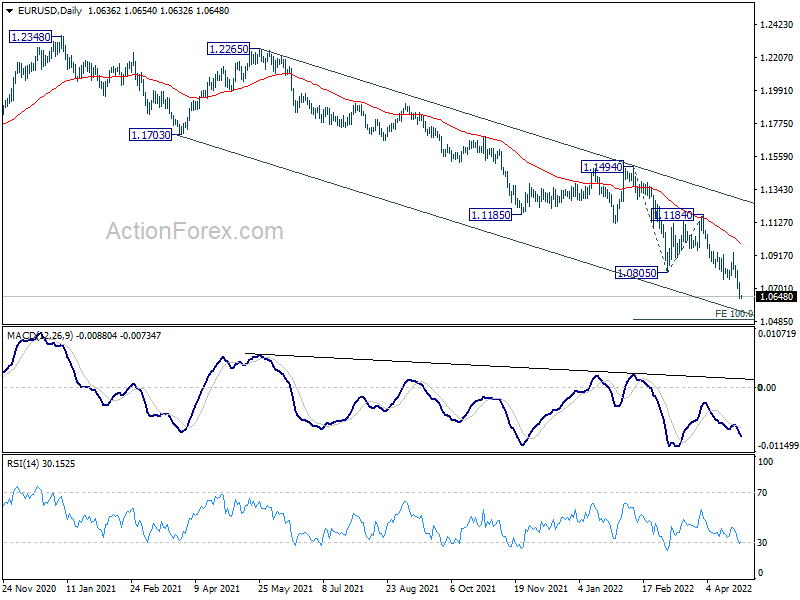Click the MACD 0.00 zero-line label
The width and height of the screenshot is (800, 600).
pyautogui.click(x=767, y=388)
